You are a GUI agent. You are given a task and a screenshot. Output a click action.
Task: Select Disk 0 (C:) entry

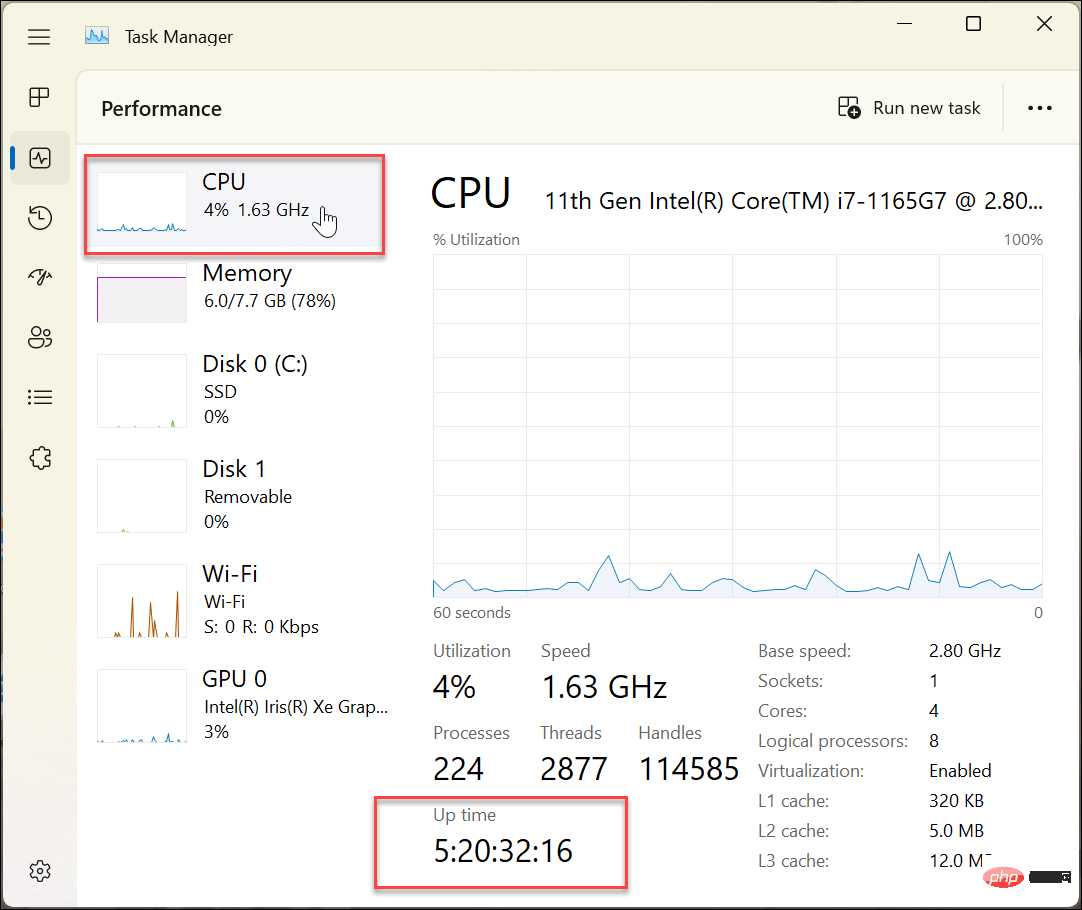(x=235, y=390)
